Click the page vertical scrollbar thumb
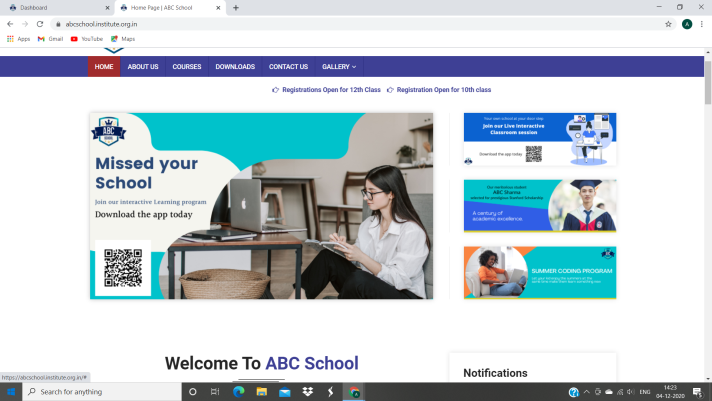The height and width of the screenshot is (401, 712). 708,83
